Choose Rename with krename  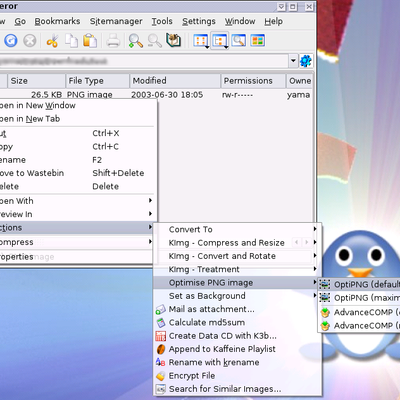click(237, 362)
